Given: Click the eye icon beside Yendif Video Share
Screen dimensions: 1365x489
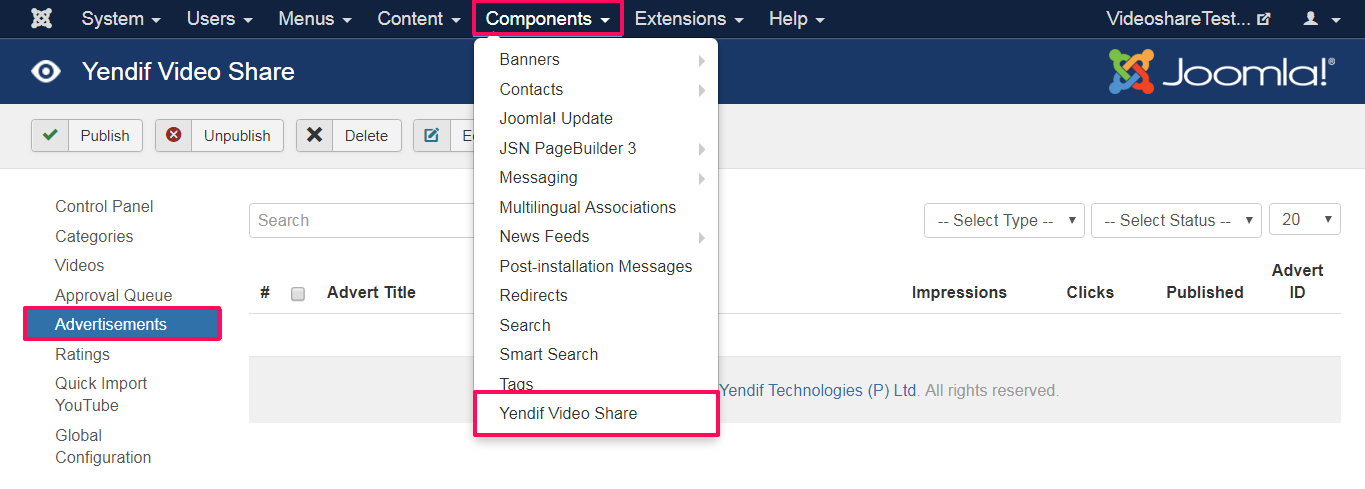Looking at the screenshot, I should (x=46, y=72).
